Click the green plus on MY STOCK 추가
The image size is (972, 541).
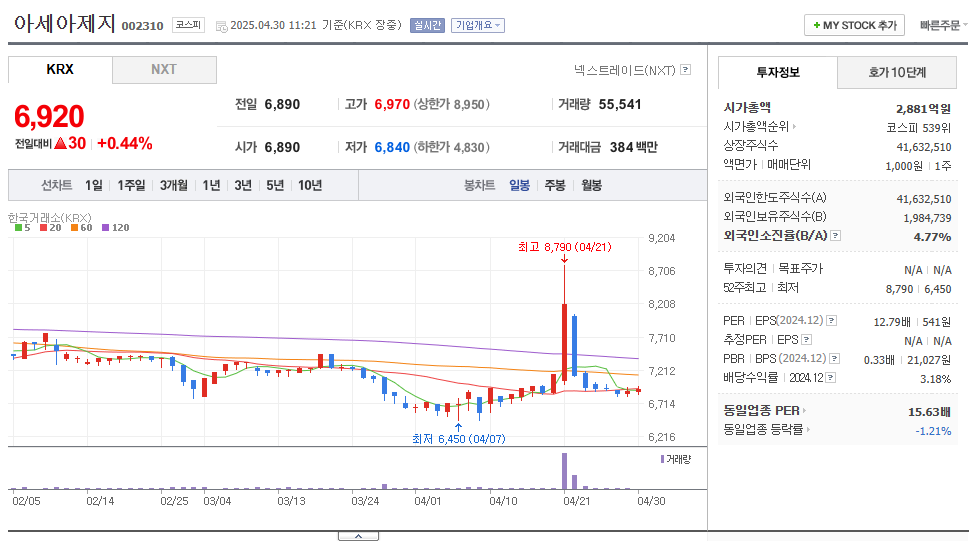816,25
